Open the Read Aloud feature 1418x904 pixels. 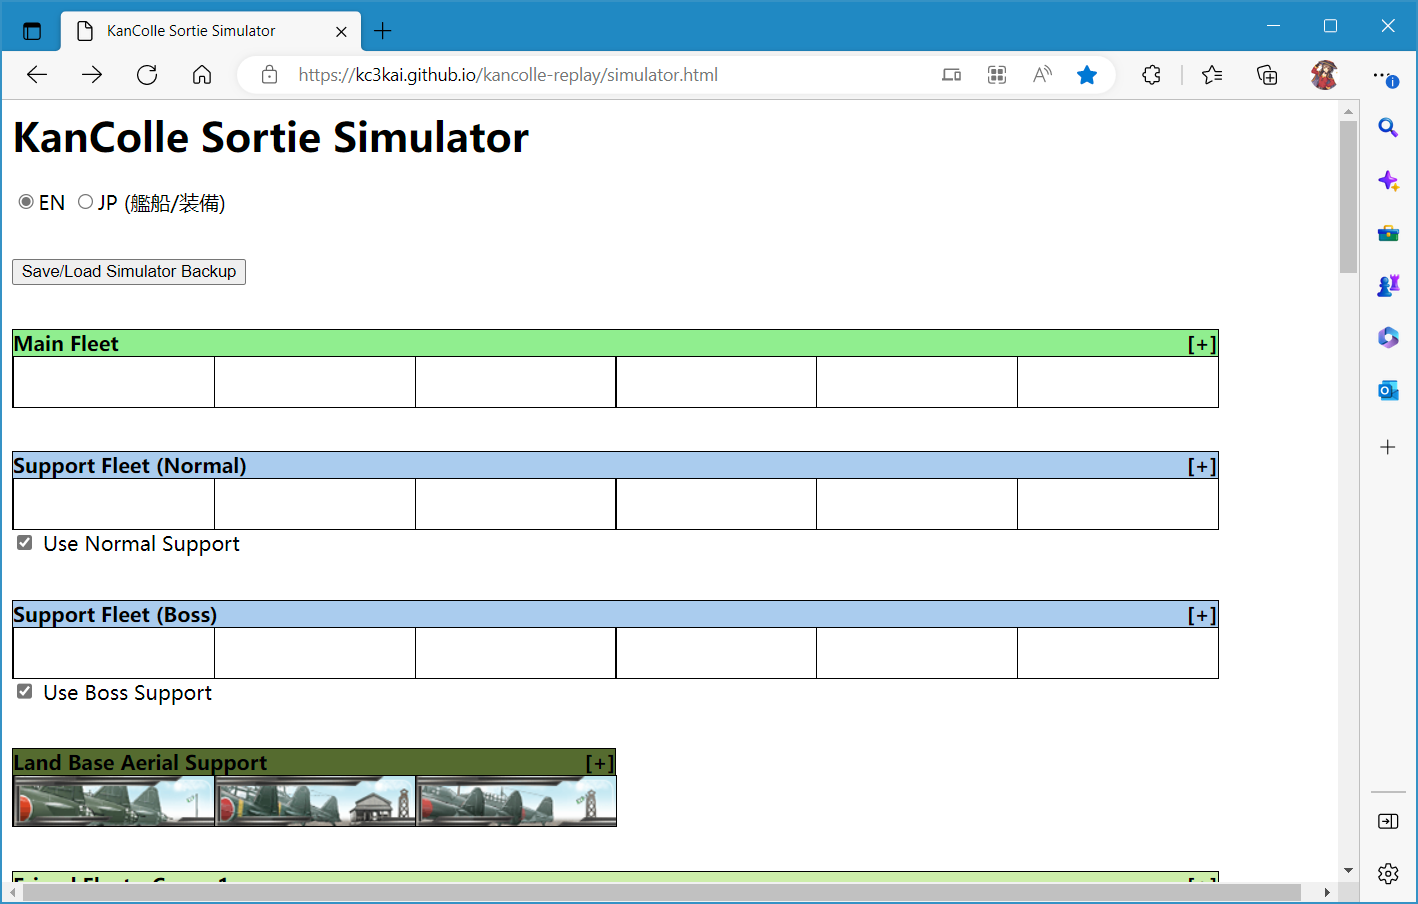pyautogui.click(x=1042, y=75)
